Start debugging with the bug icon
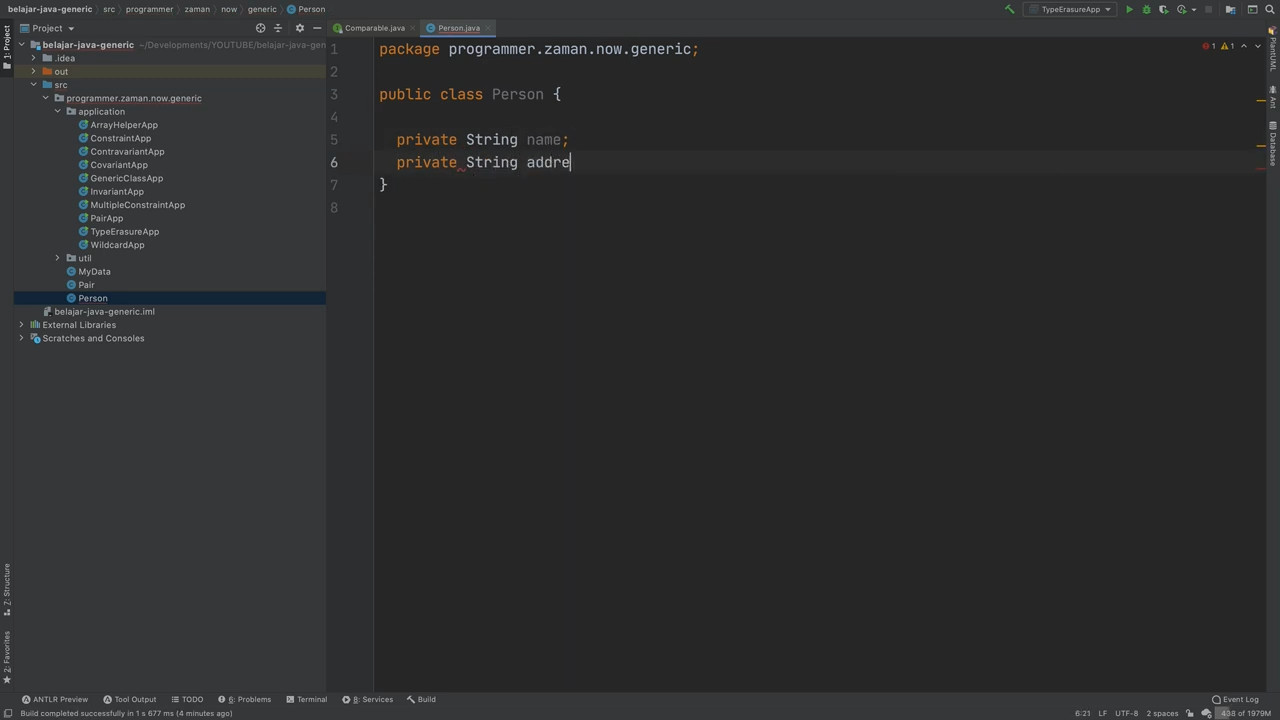Viewport: 1280px width, 720px height. (1146, 9)
